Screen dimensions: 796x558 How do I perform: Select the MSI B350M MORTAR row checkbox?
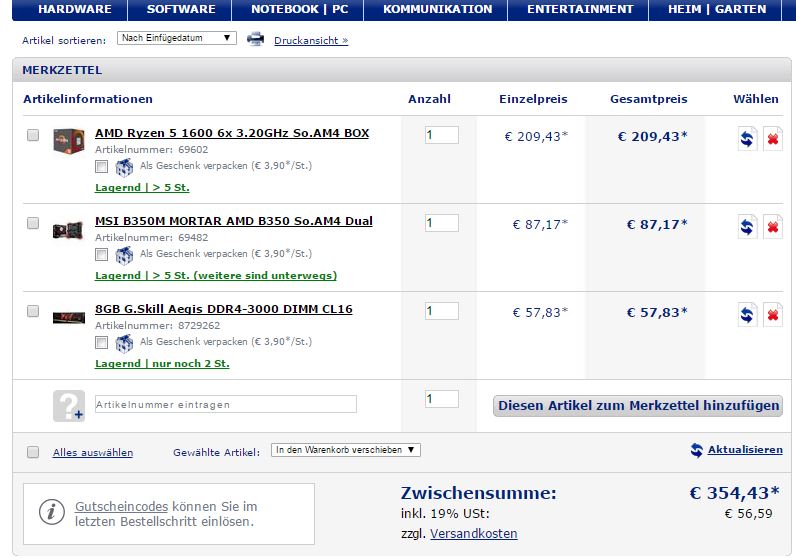[33, 223]
